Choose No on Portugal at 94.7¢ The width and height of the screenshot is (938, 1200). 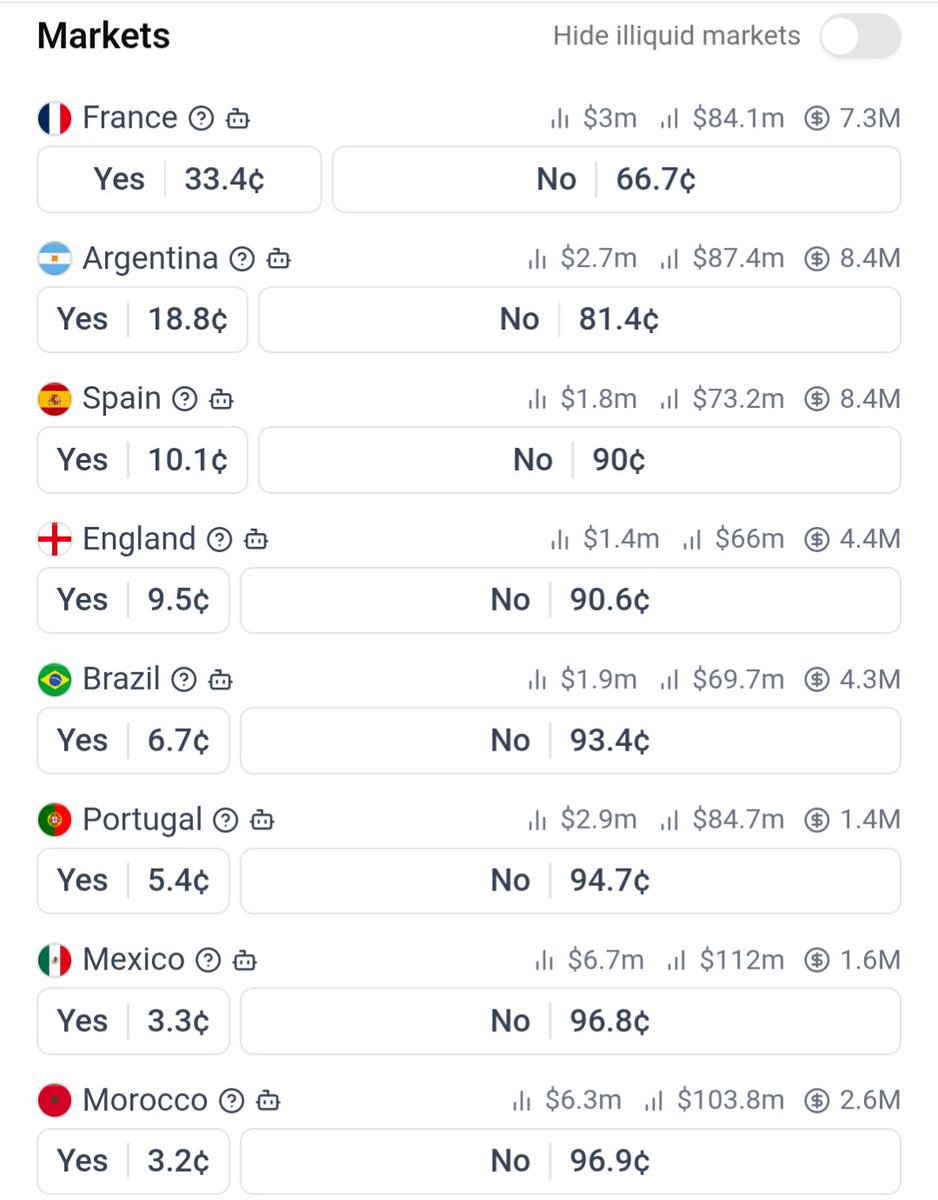570,880
